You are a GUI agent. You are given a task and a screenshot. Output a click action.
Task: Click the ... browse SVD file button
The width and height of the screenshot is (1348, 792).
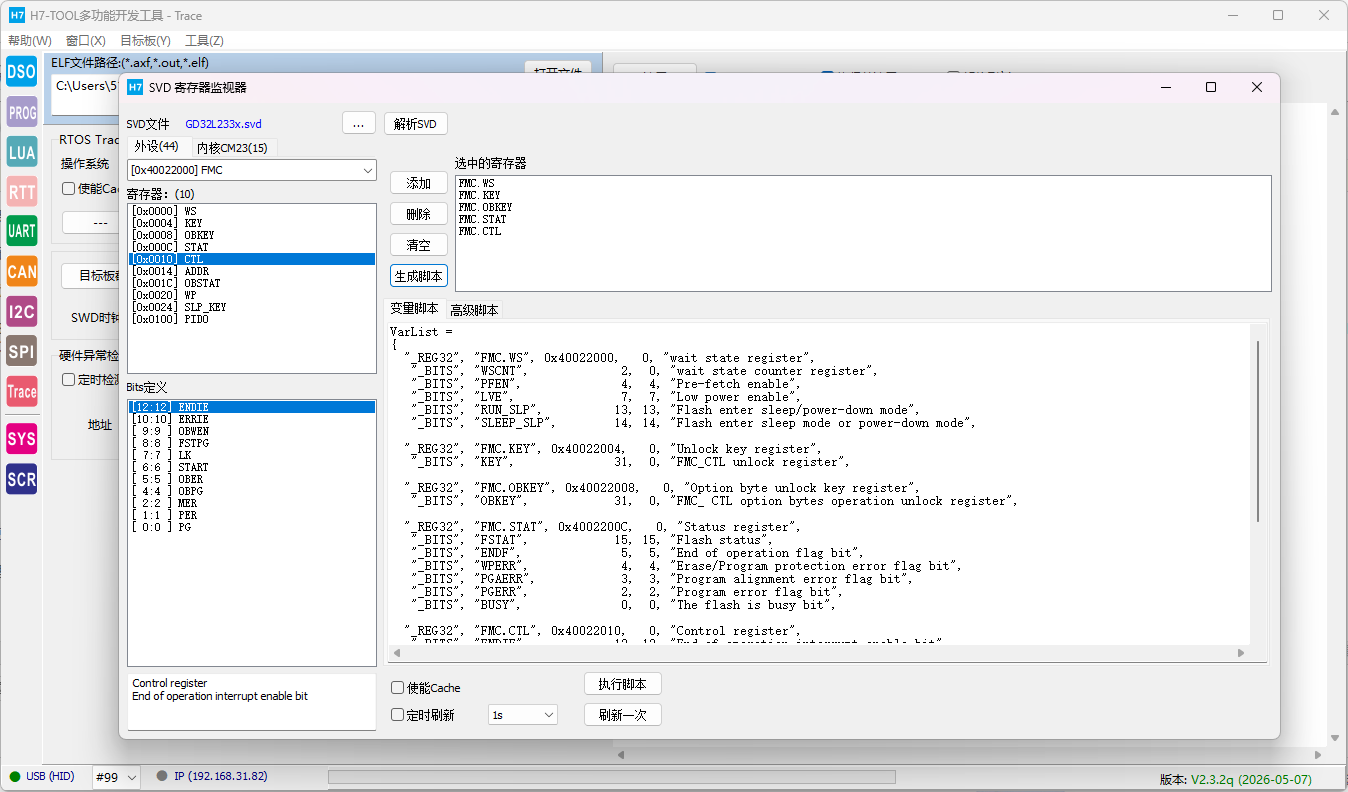pos(359,124)
